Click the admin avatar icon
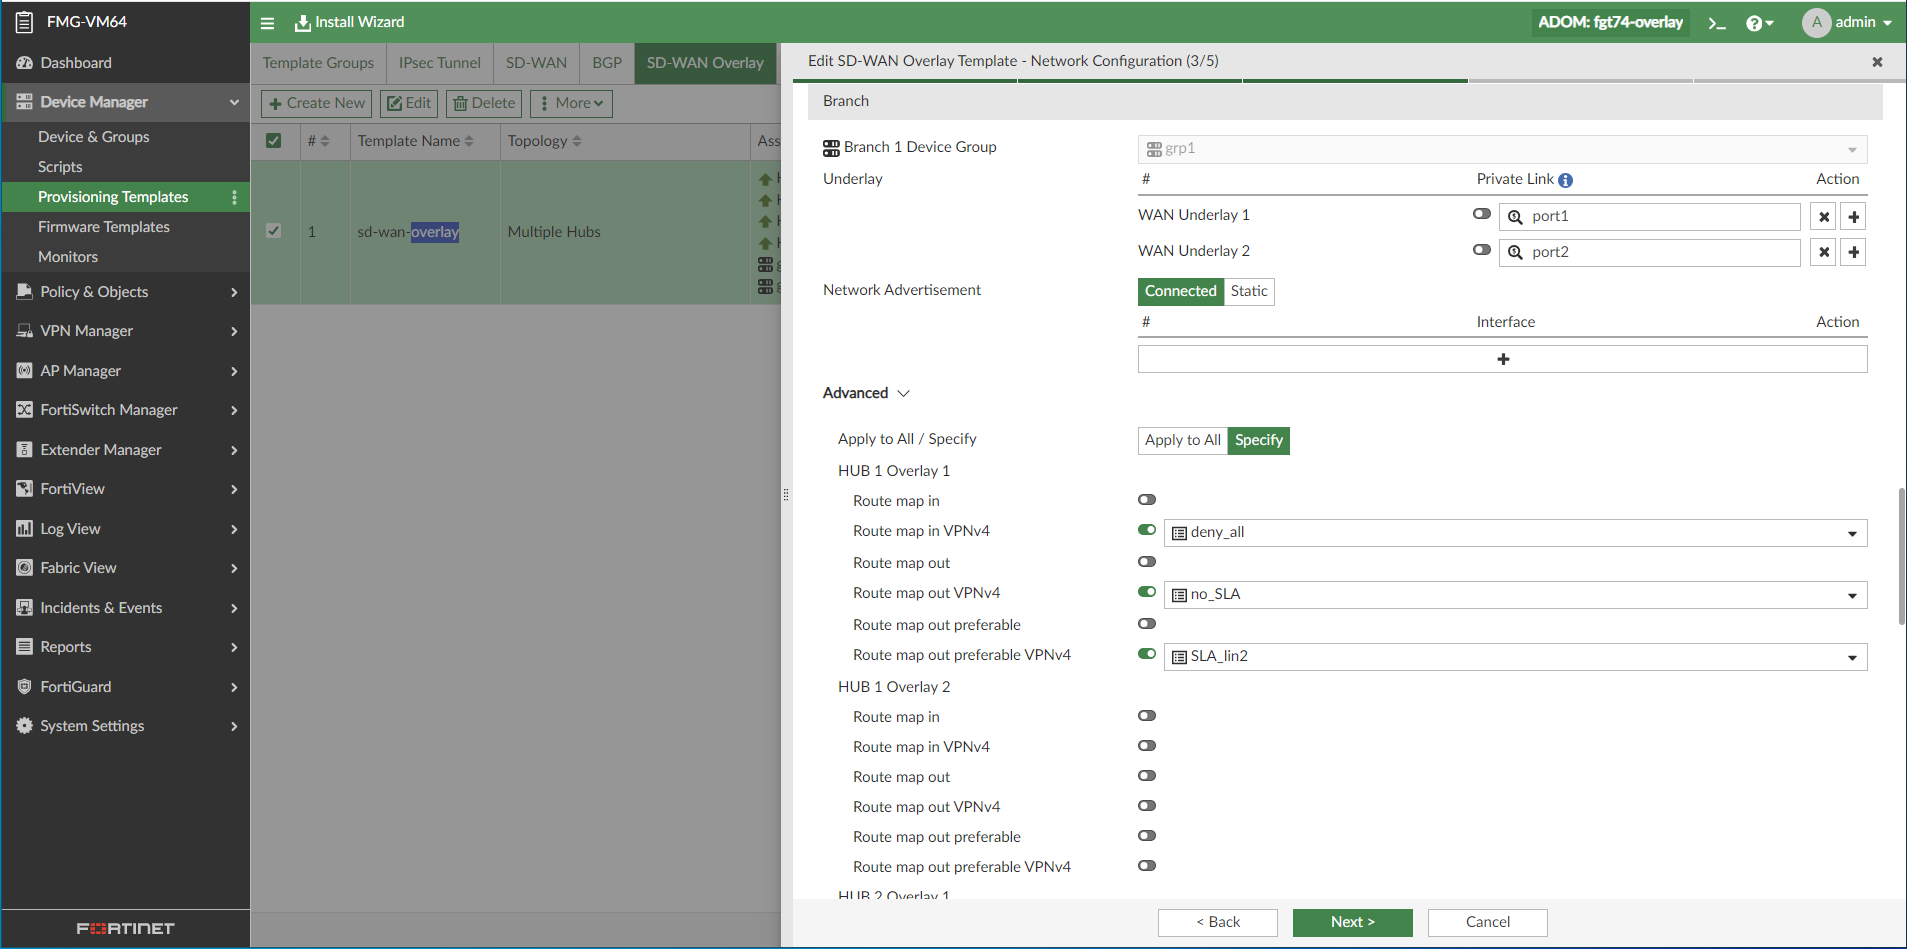Screen dimensions: 1907x949 coord(1814,21)
